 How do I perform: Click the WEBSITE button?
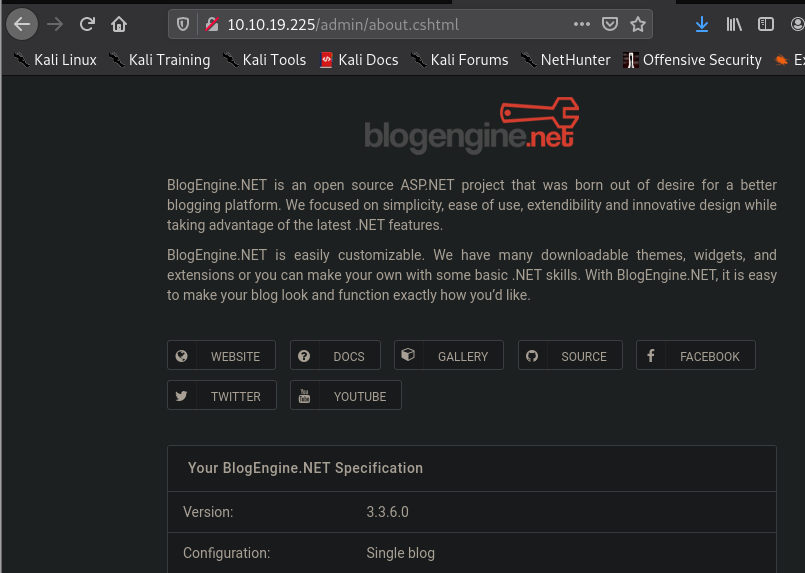(x=221, y=355)
